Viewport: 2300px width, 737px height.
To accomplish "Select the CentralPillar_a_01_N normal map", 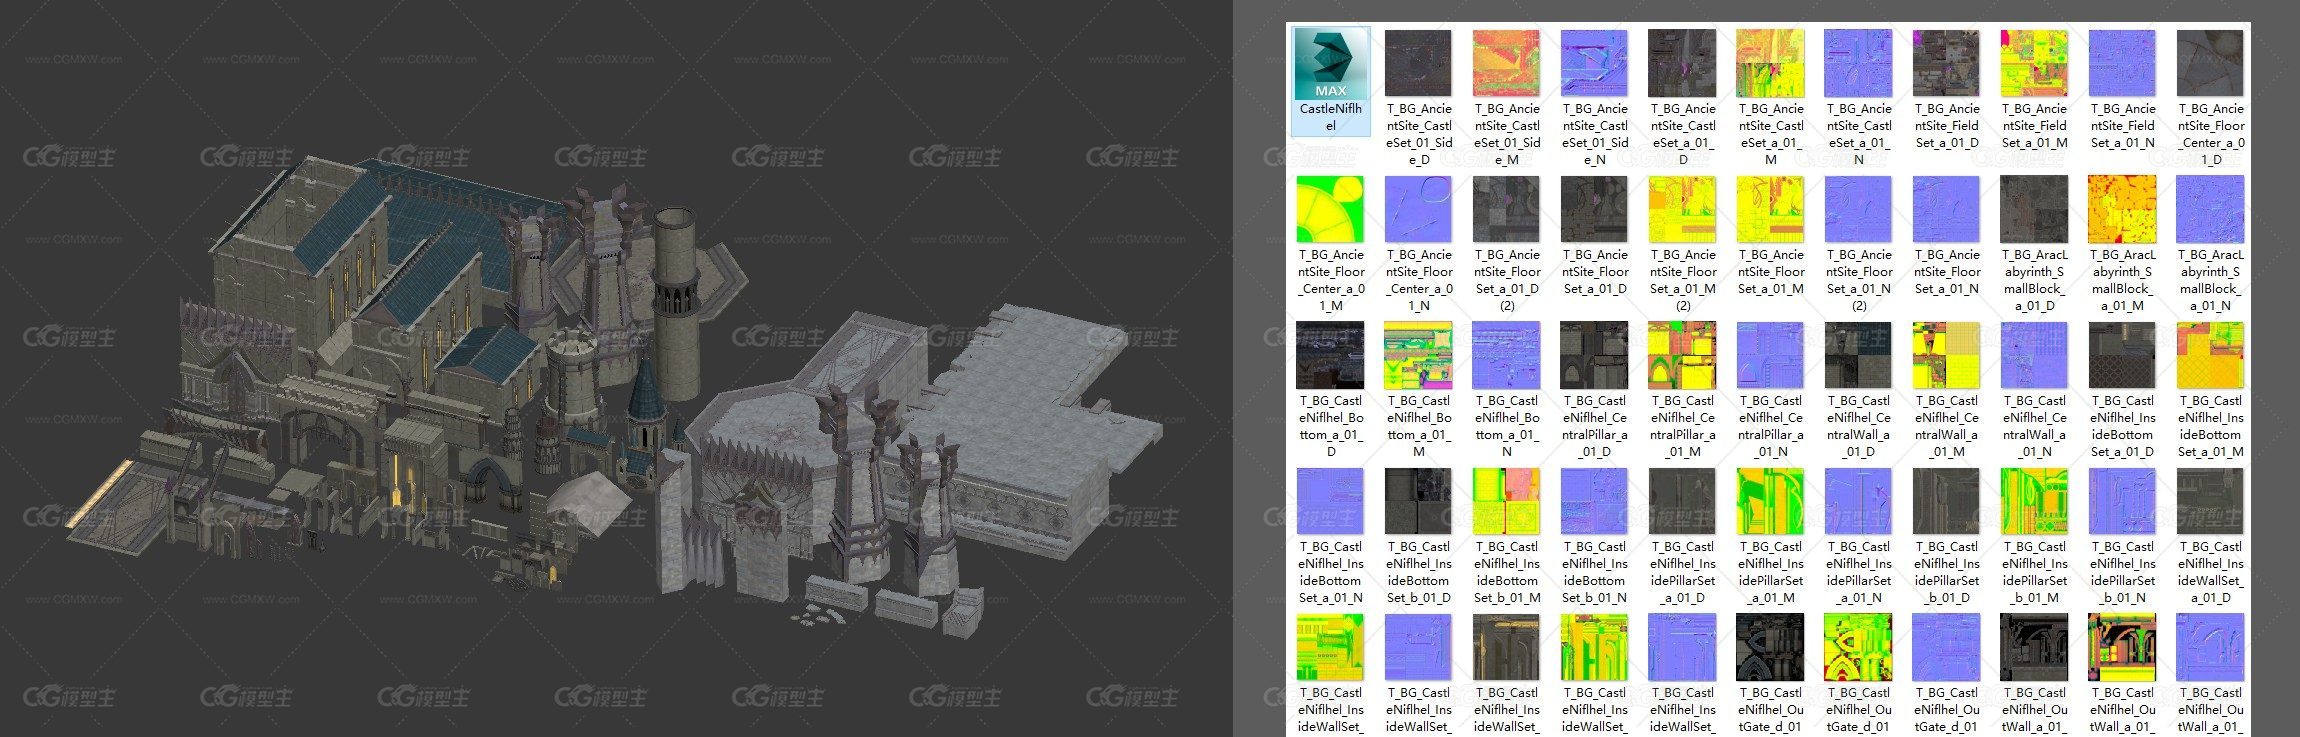I will coord(1770,356).
